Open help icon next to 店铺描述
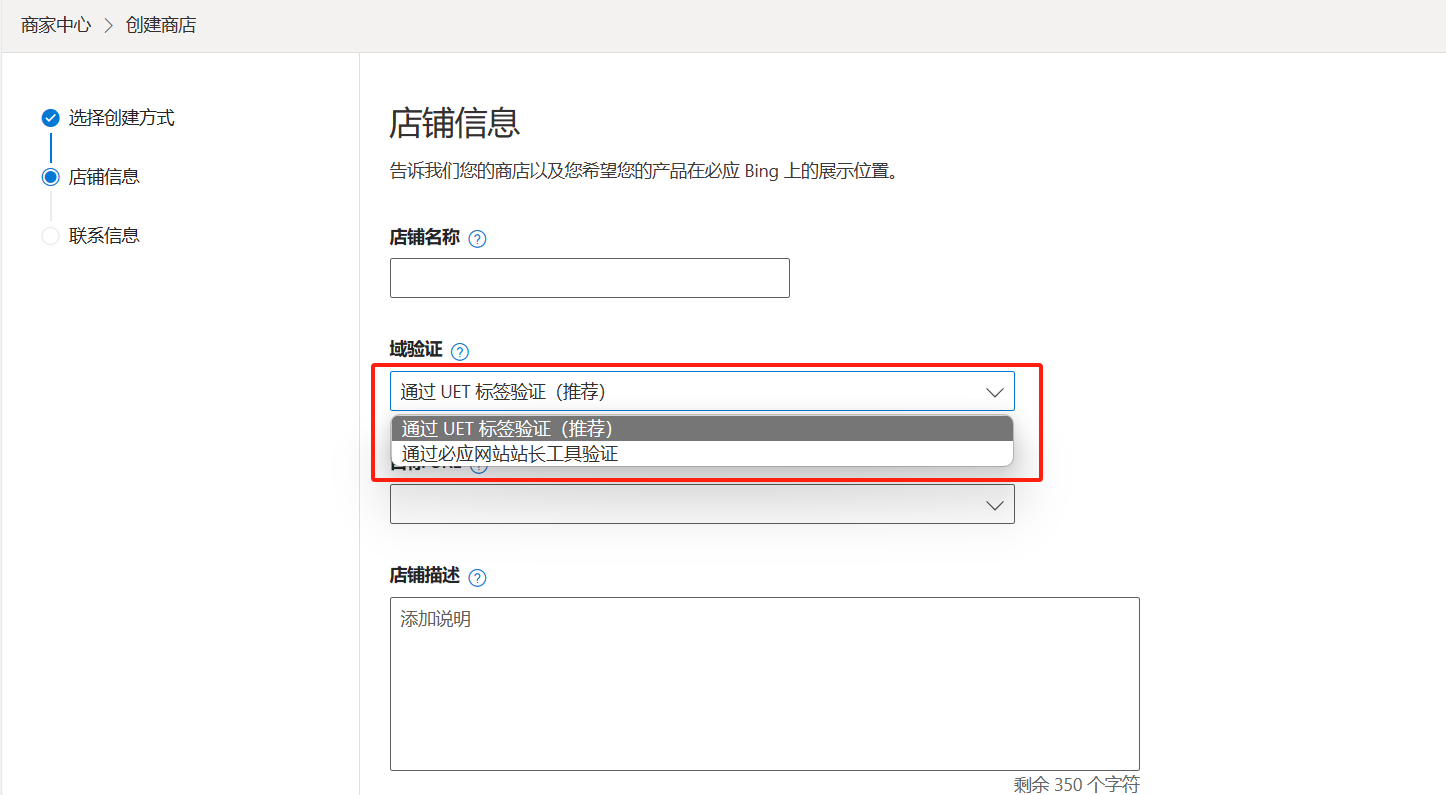Image resolution: width=1446 pixels, height=795 pixels. (477, 578)
